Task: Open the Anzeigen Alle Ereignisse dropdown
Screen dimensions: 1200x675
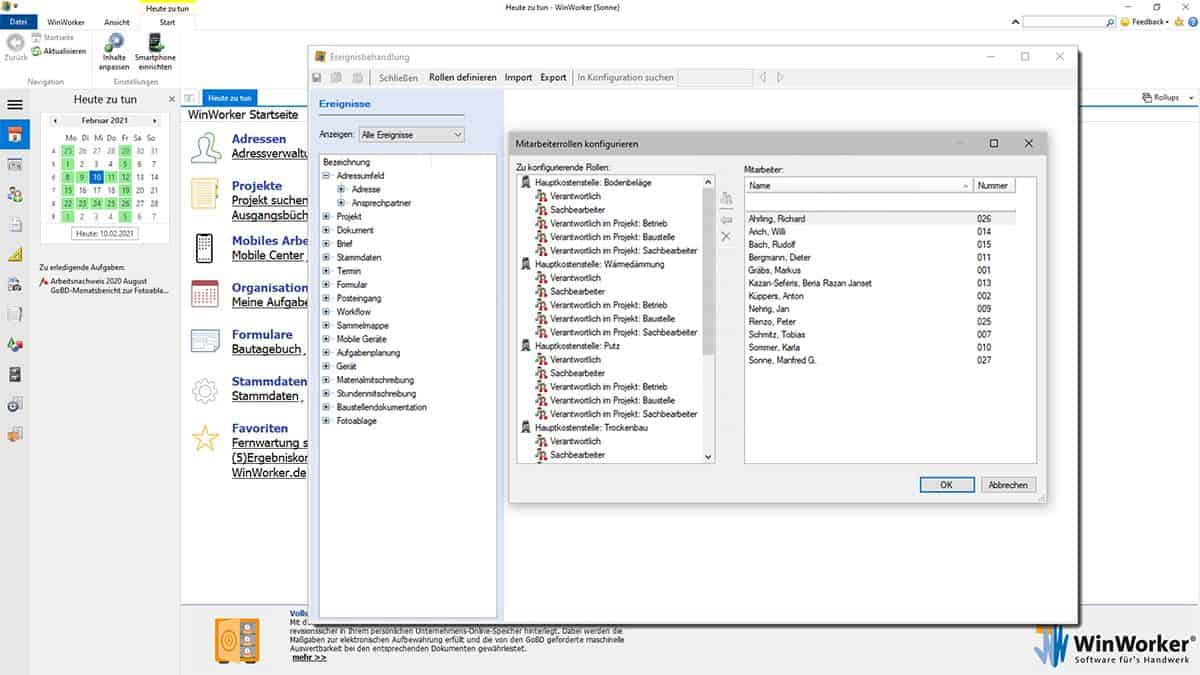Action: click(411, 134)
